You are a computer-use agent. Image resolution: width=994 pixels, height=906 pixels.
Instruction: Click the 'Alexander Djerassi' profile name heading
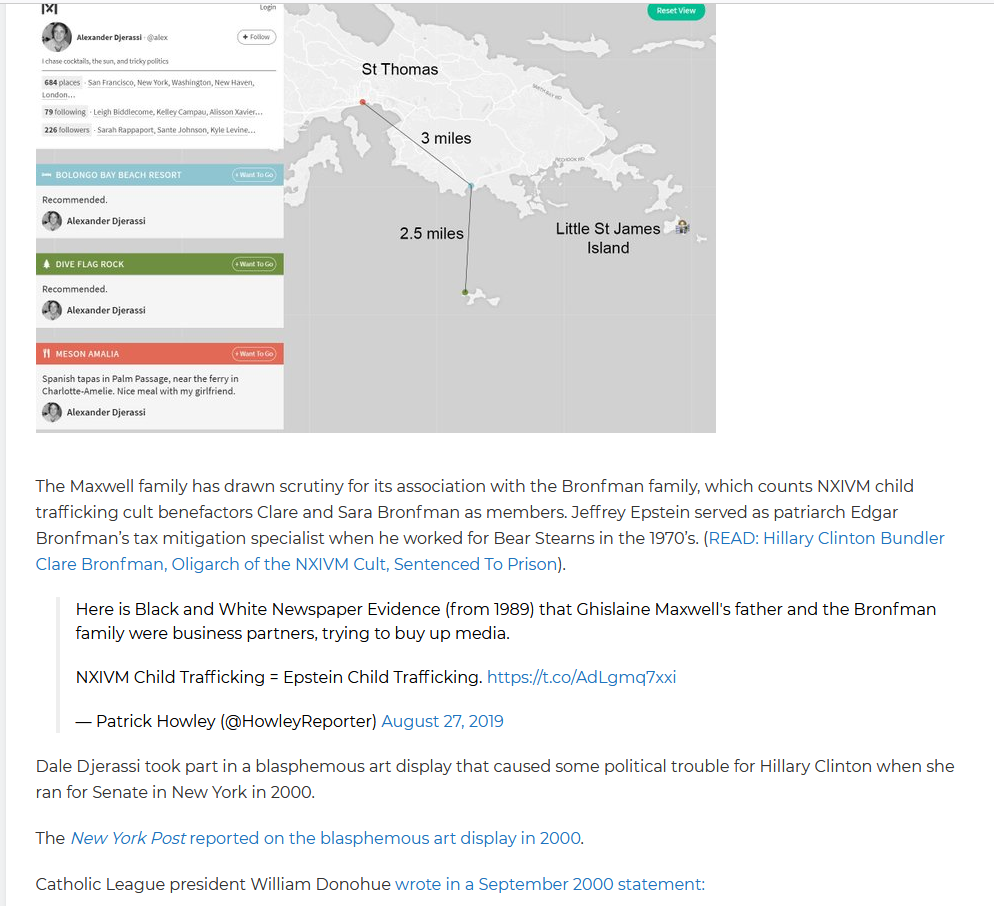(x=109, y=37)
